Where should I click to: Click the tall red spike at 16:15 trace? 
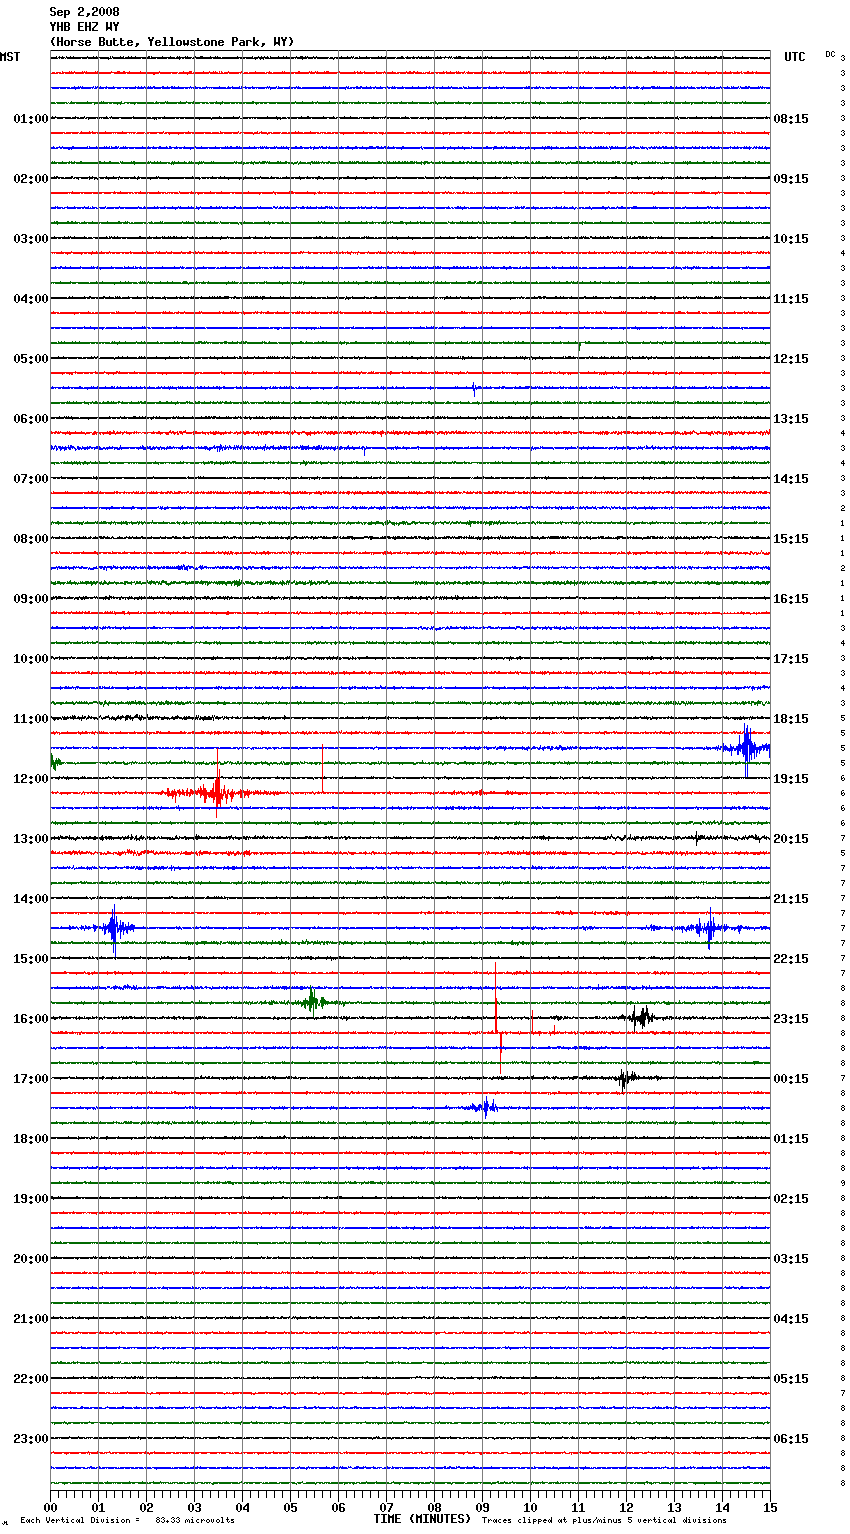pos(496,1018)
